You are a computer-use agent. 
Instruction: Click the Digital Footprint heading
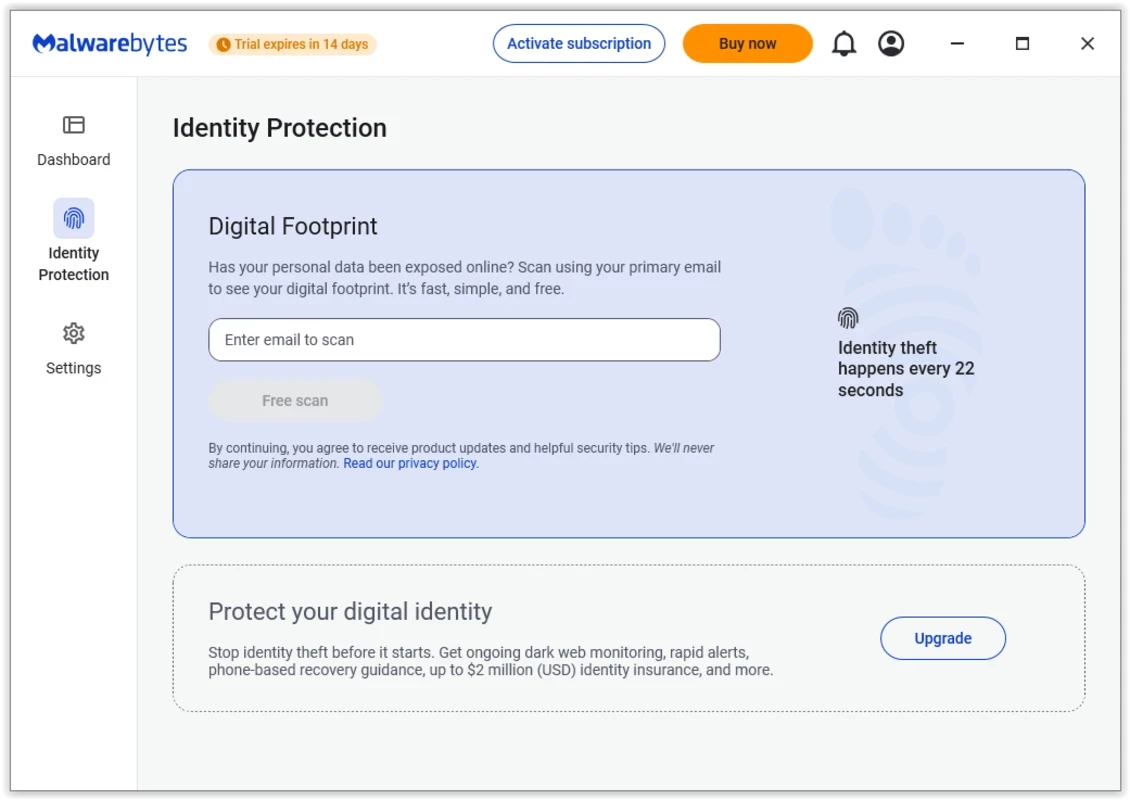(x=293, y=226)
